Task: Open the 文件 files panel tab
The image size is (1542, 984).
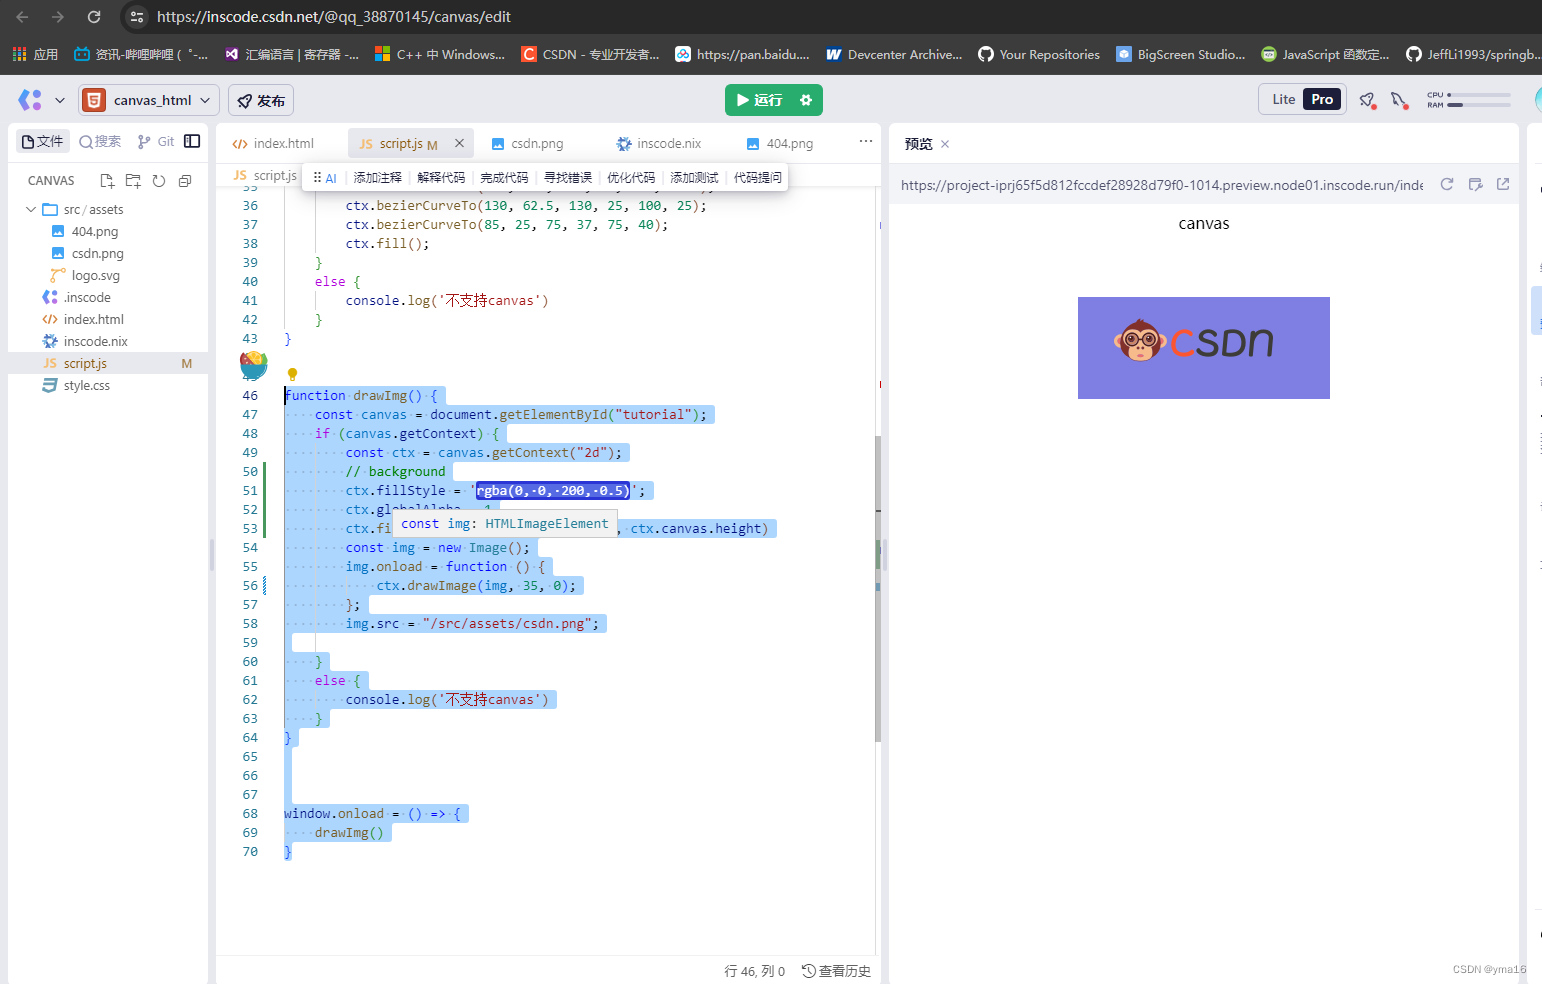Action: coord(43,141)
